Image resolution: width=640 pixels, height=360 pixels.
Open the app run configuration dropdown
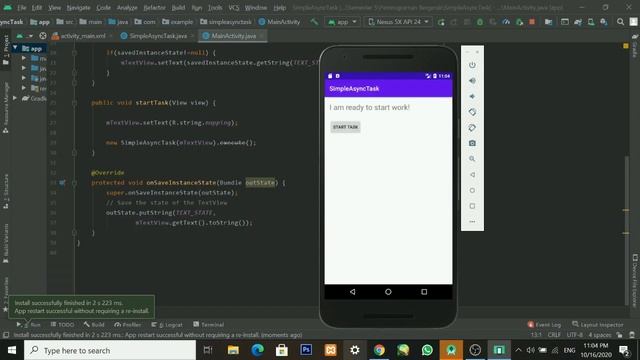pyautogui.click(x=343, y=22)
